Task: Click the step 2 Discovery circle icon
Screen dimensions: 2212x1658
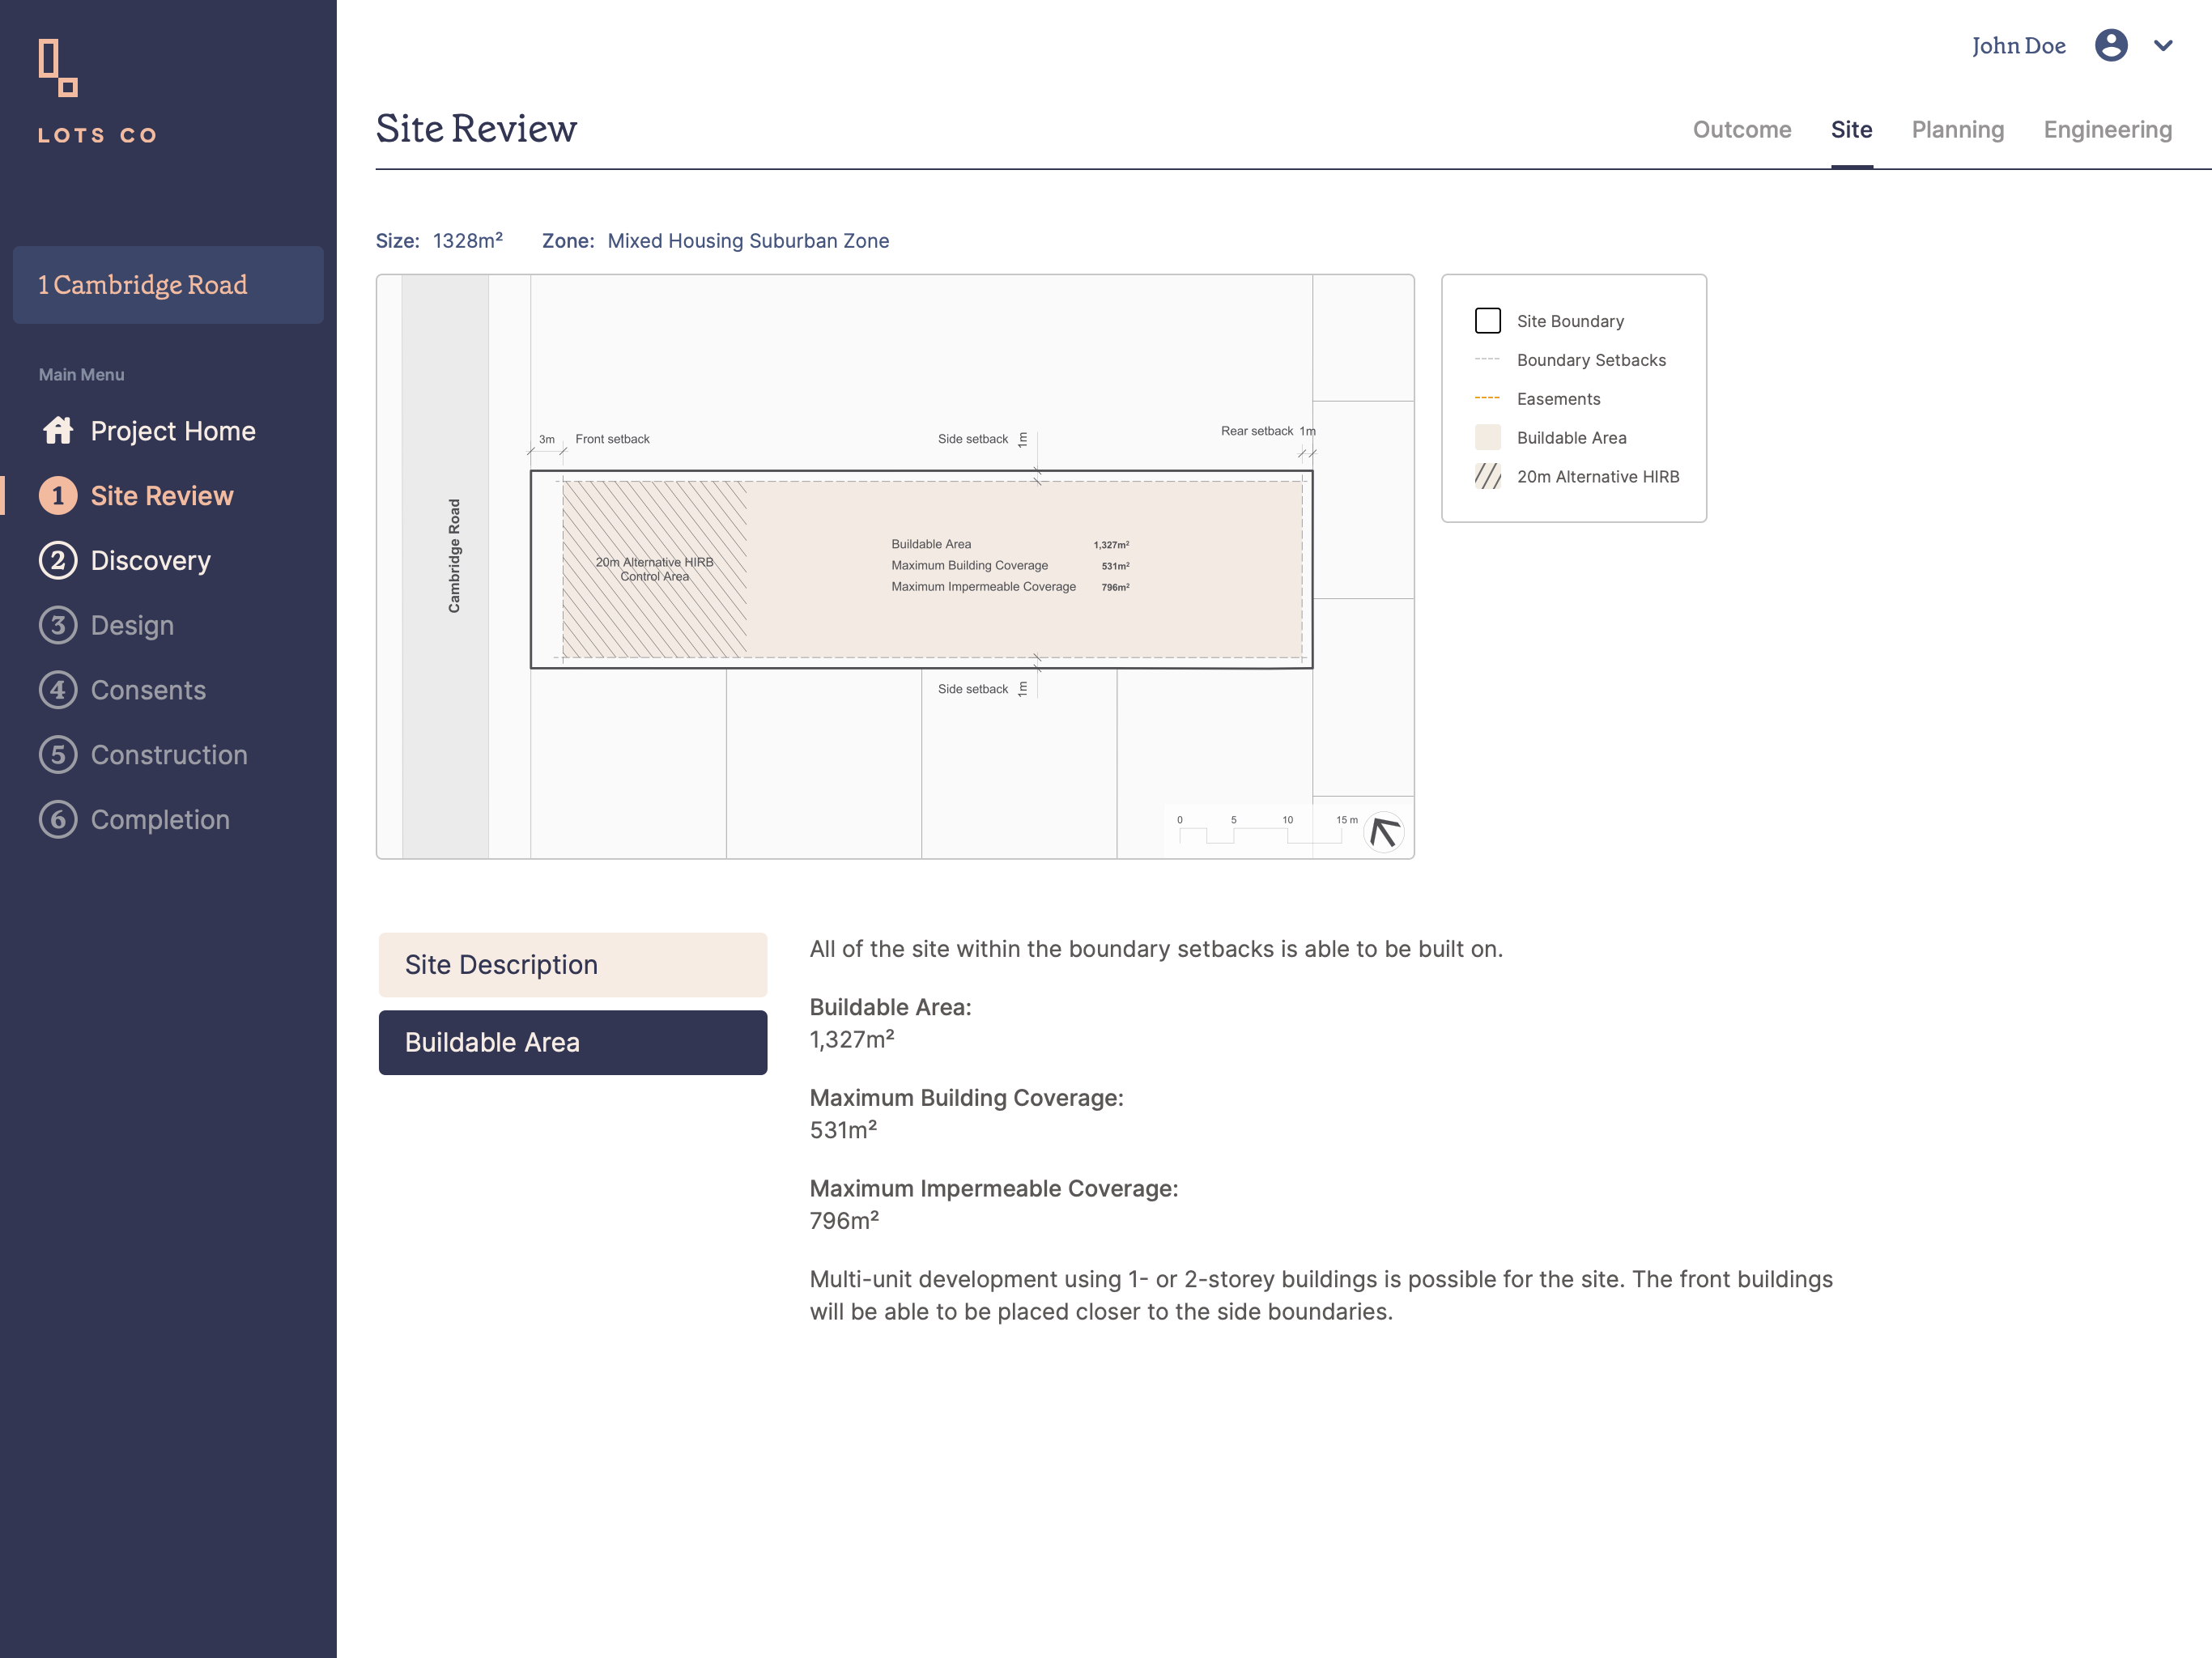Action: (58, 560)
